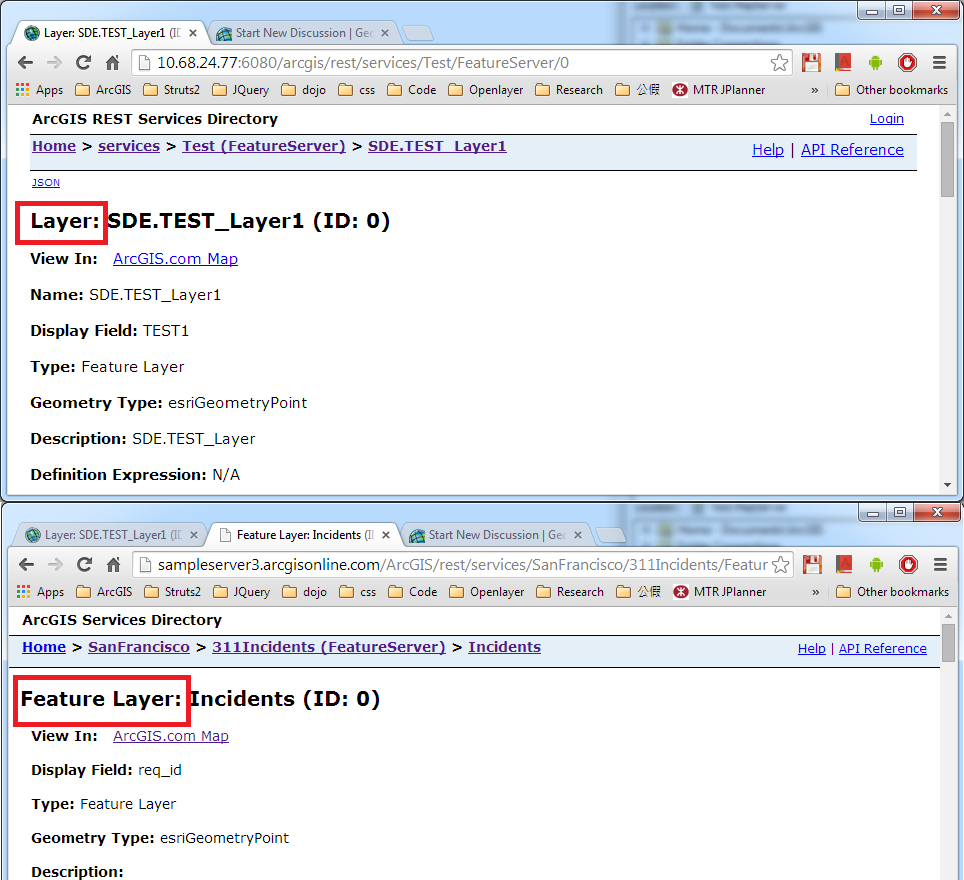The image size is (964, 880).
Task: Close the Feature Layer: Incidents tab
Action: 385,535
